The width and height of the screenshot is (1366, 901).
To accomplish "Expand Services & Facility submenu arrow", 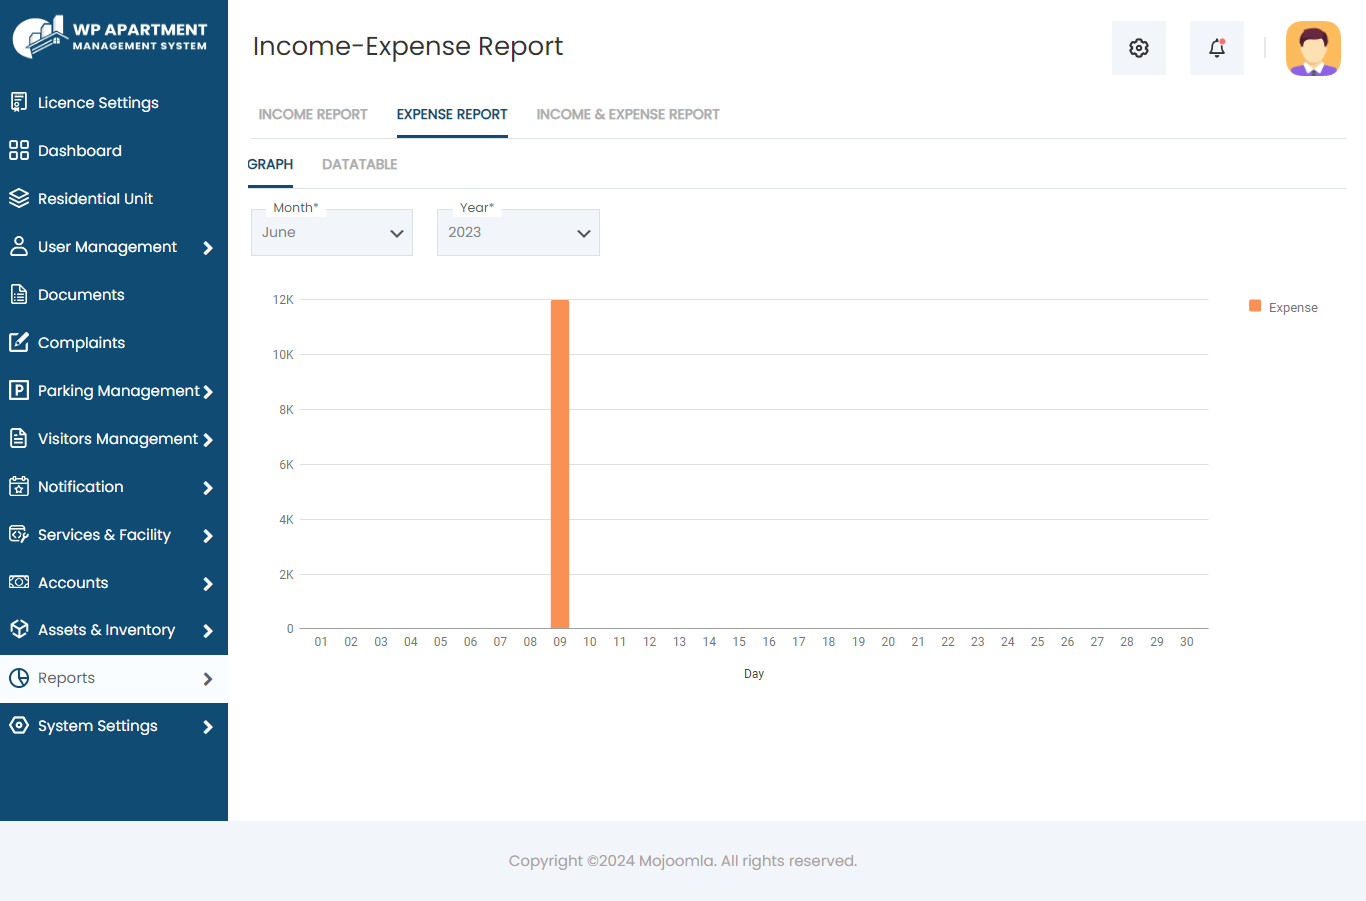I will (208, 536).
